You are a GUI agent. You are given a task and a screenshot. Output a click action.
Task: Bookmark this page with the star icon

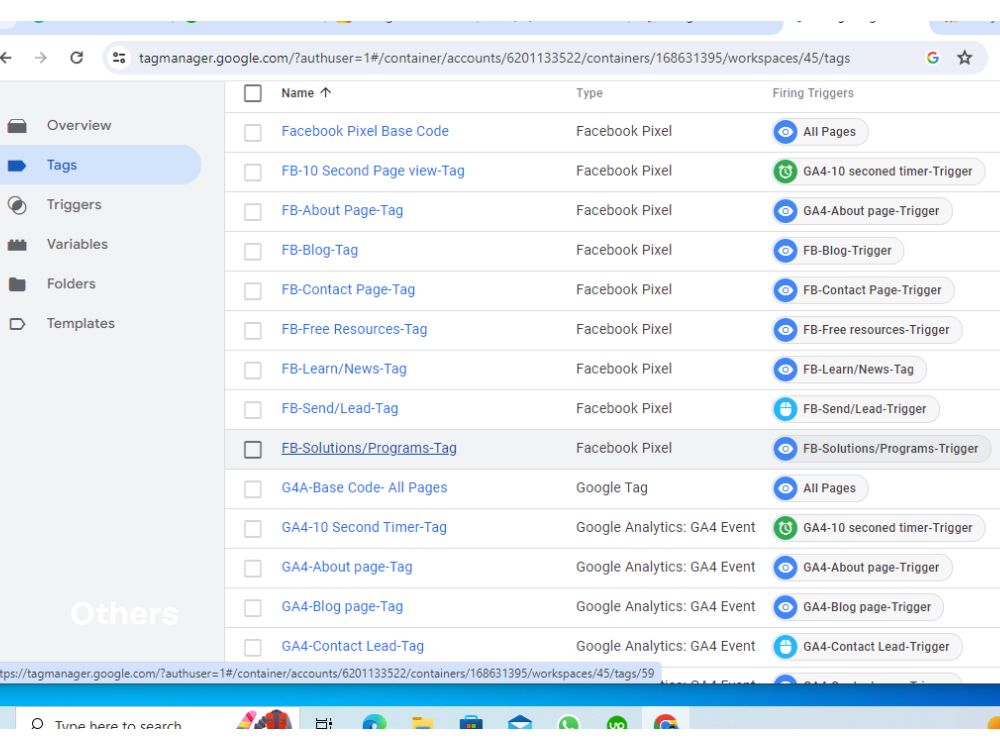[x=964, y=58]
